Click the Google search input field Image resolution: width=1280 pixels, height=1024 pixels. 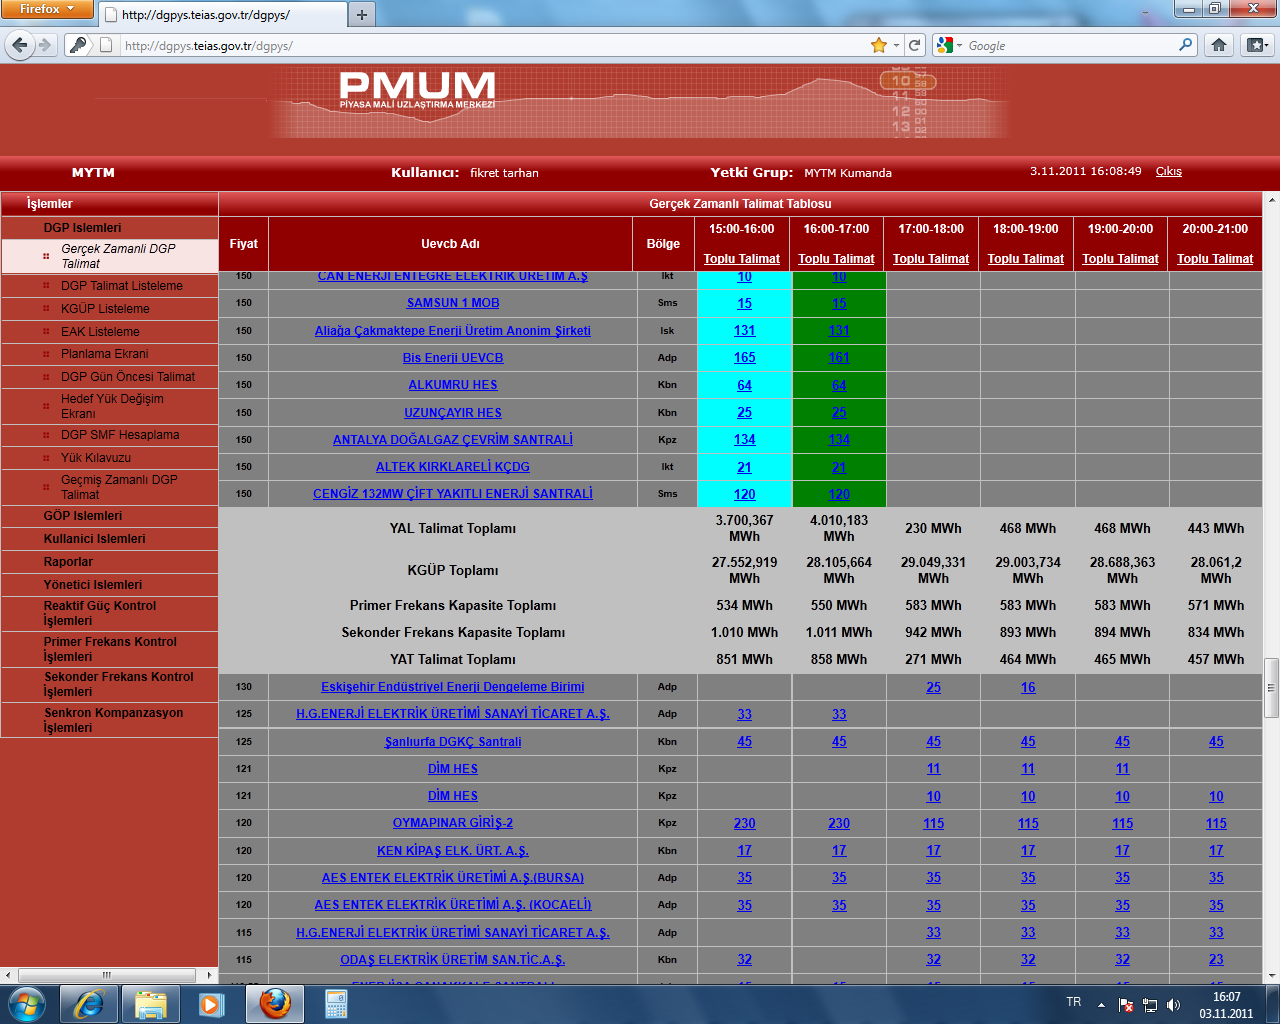point(1070,45)
